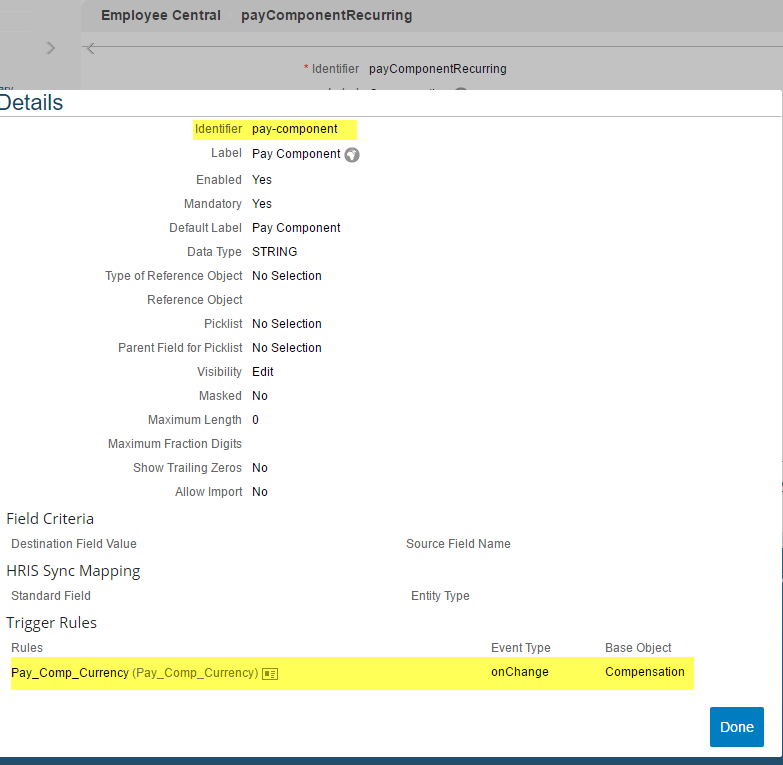783x765 pixels.
Task: Click the HRIS Sync Mapping heading
Action: [73, 571]
